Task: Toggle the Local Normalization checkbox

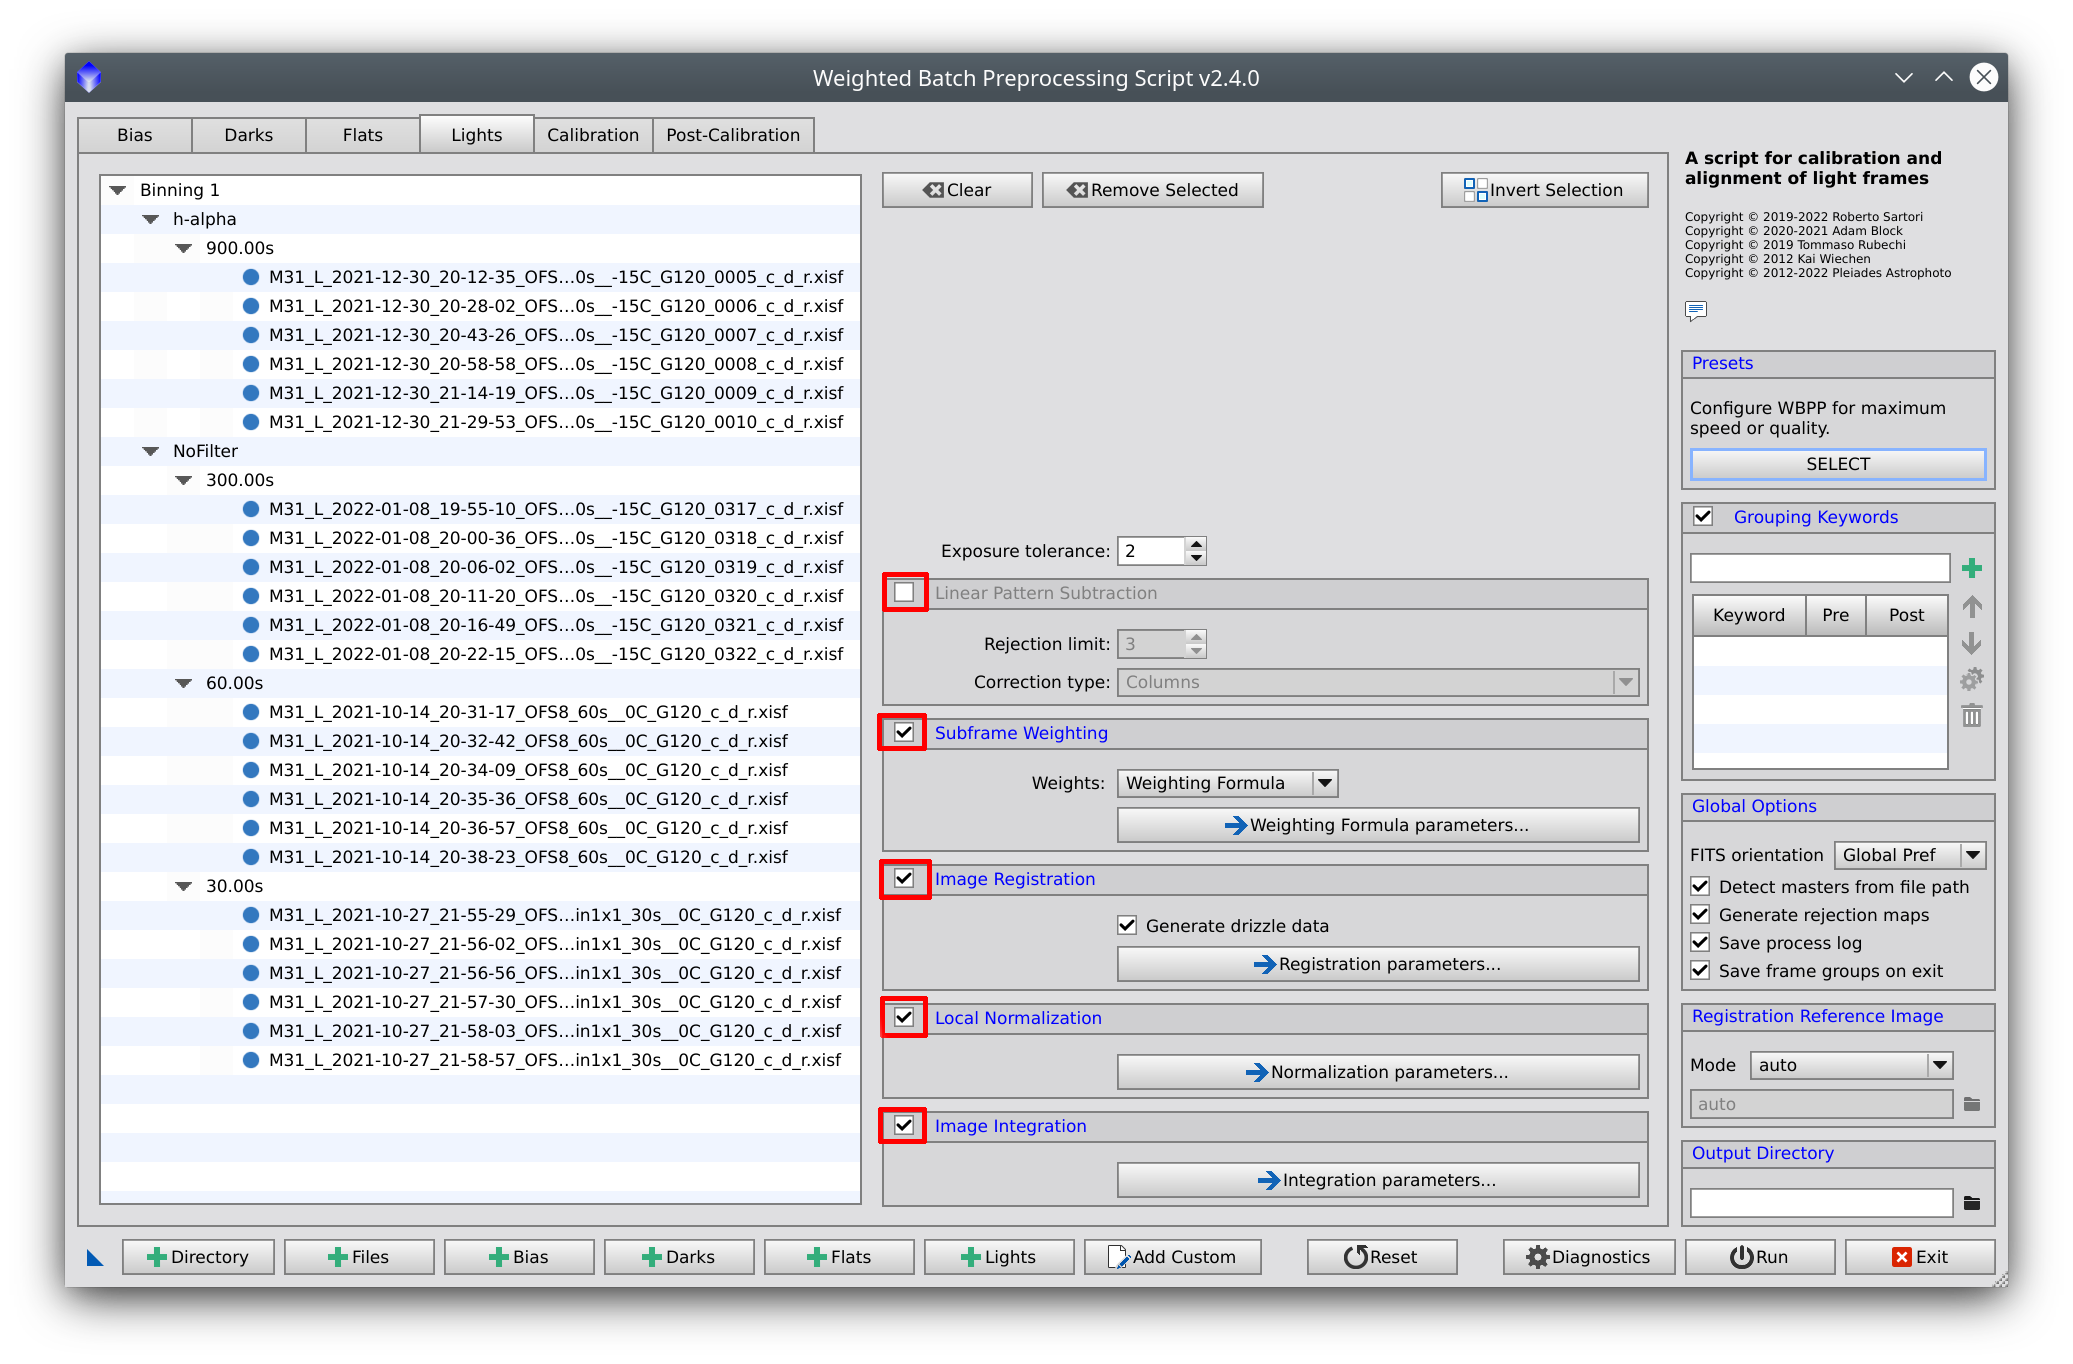Action: point(906,1018)
